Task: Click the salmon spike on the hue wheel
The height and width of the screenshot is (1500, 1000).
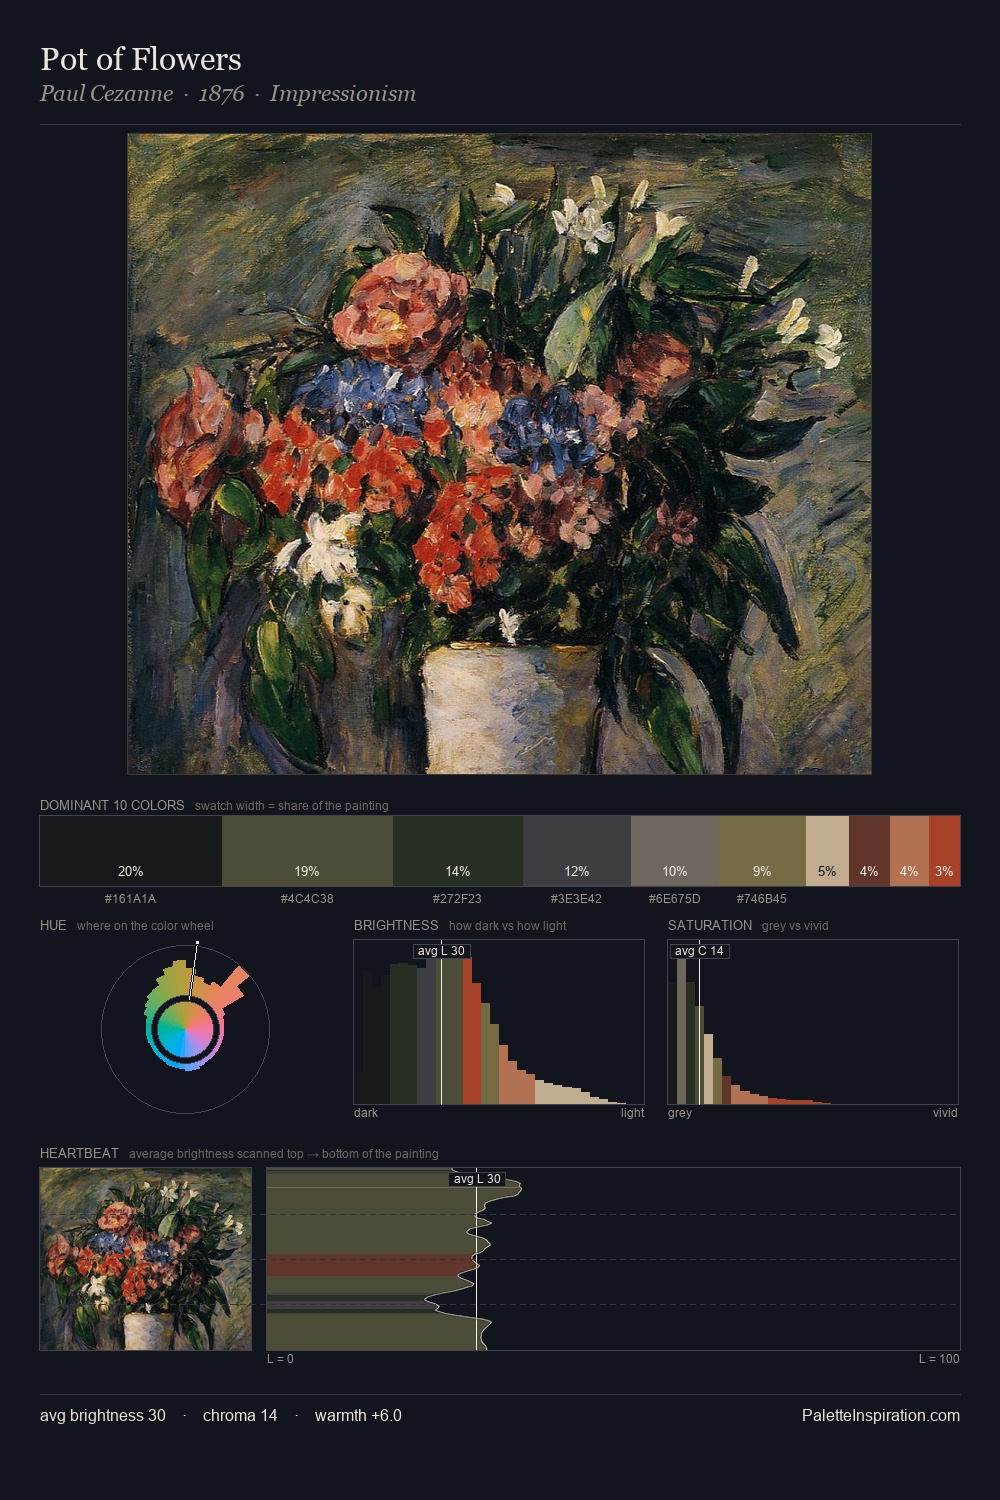Action: [x=232, y=986]
